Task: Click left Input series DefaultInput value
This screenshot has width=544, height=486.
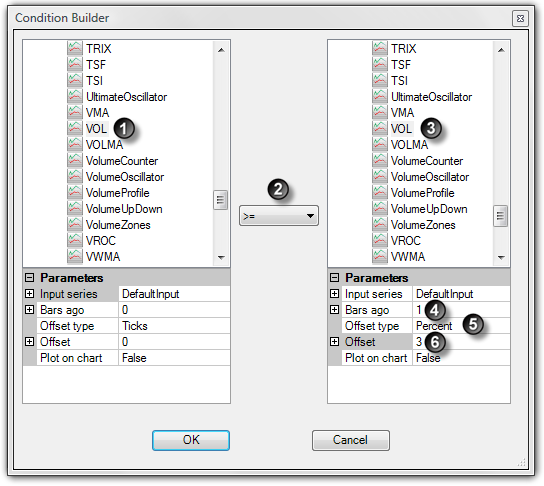Action: point(174,293)
